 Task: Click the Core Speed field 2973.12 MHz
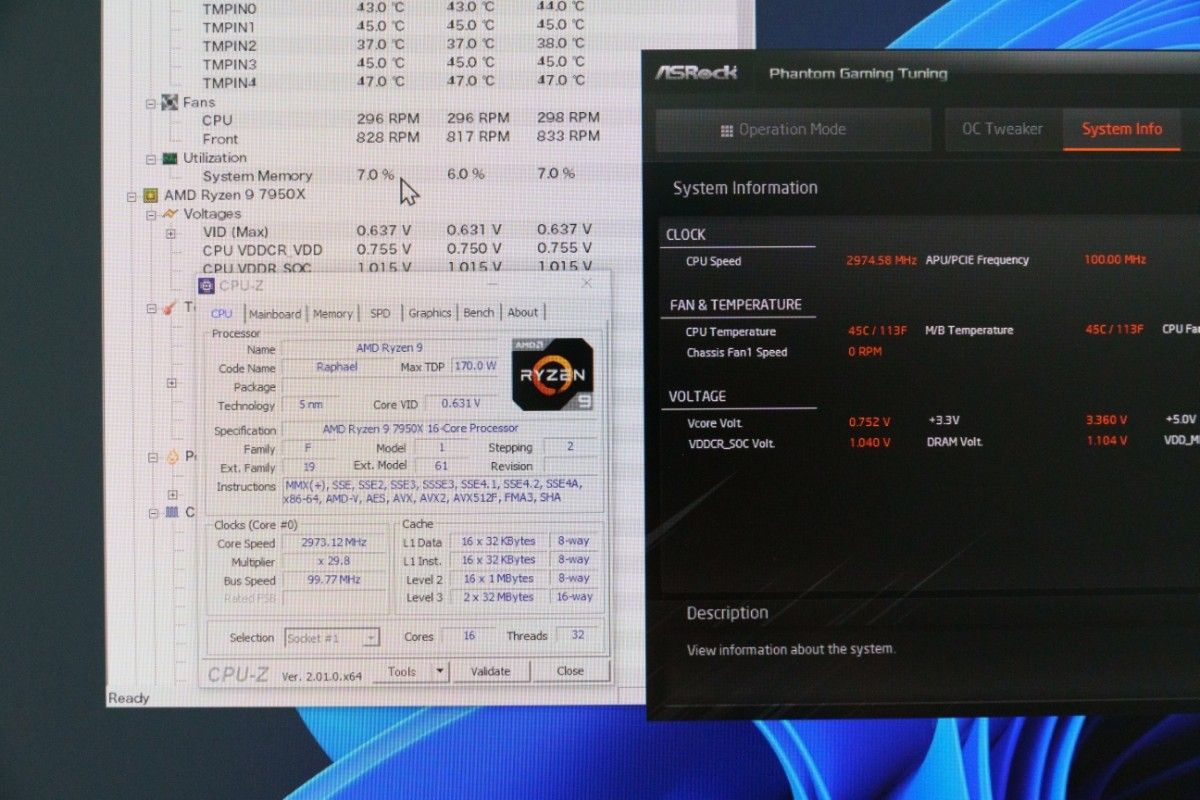pos(334,543)
